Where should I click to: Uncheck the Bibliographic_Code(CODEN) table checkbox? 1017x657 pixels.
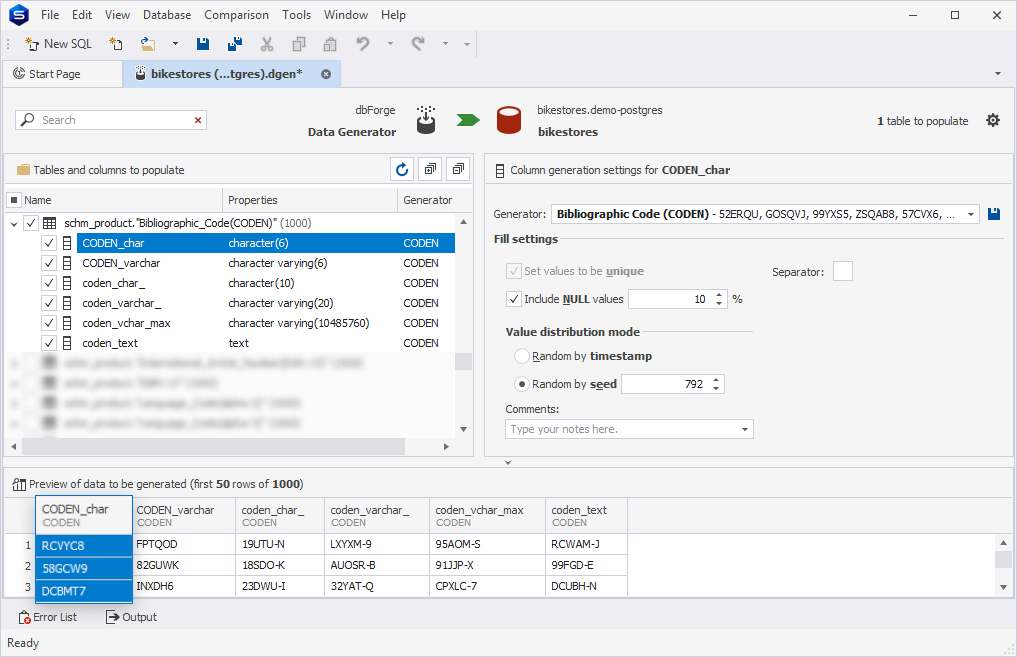(30, 223)
